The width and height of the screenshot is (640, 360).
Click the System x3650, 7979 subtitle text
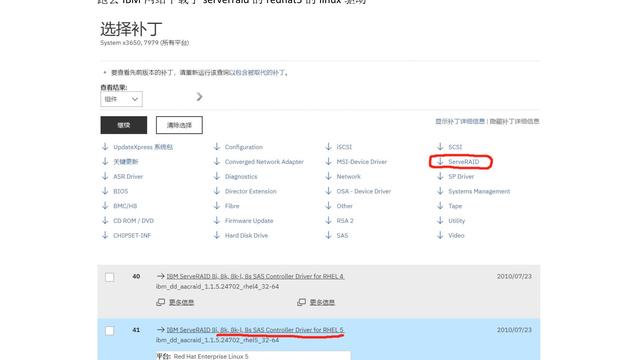pos(144,42)
